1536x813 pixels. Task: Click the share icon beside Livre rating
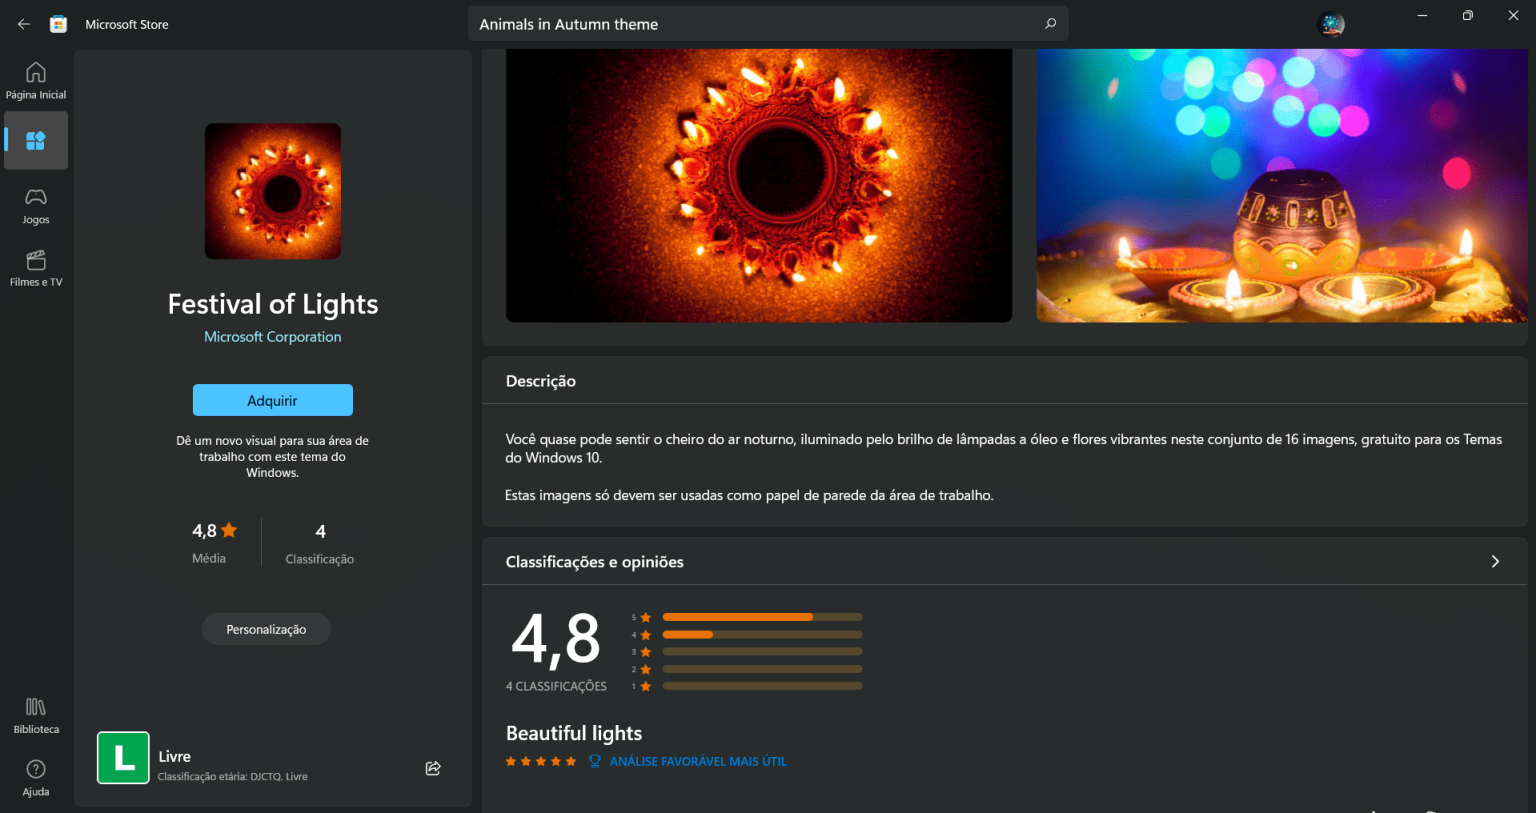433,768
